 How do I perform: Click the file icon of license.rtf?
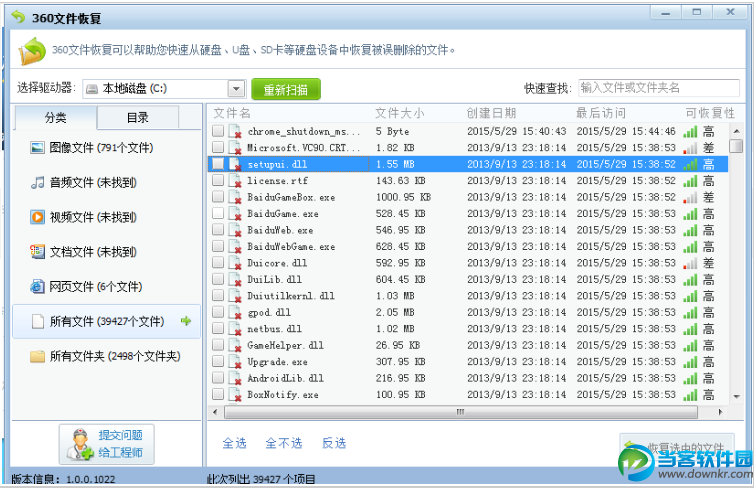(235, 181)
